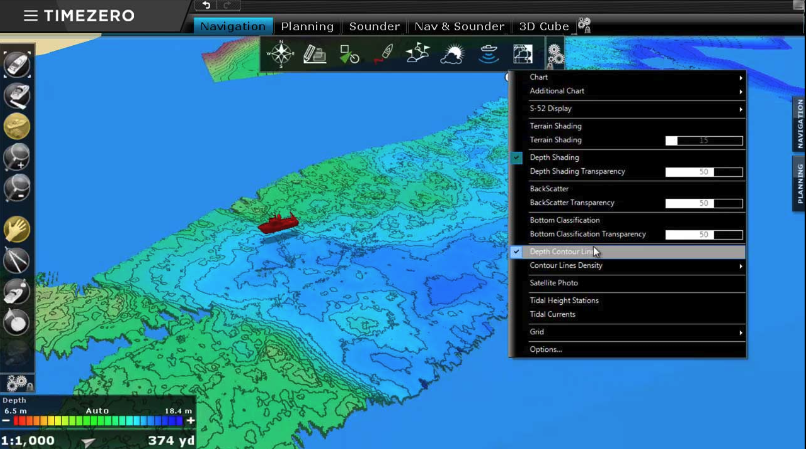Open the vertical NAVIGATION side panel
This screenshot has height=449, width=806.
point(799,124)
